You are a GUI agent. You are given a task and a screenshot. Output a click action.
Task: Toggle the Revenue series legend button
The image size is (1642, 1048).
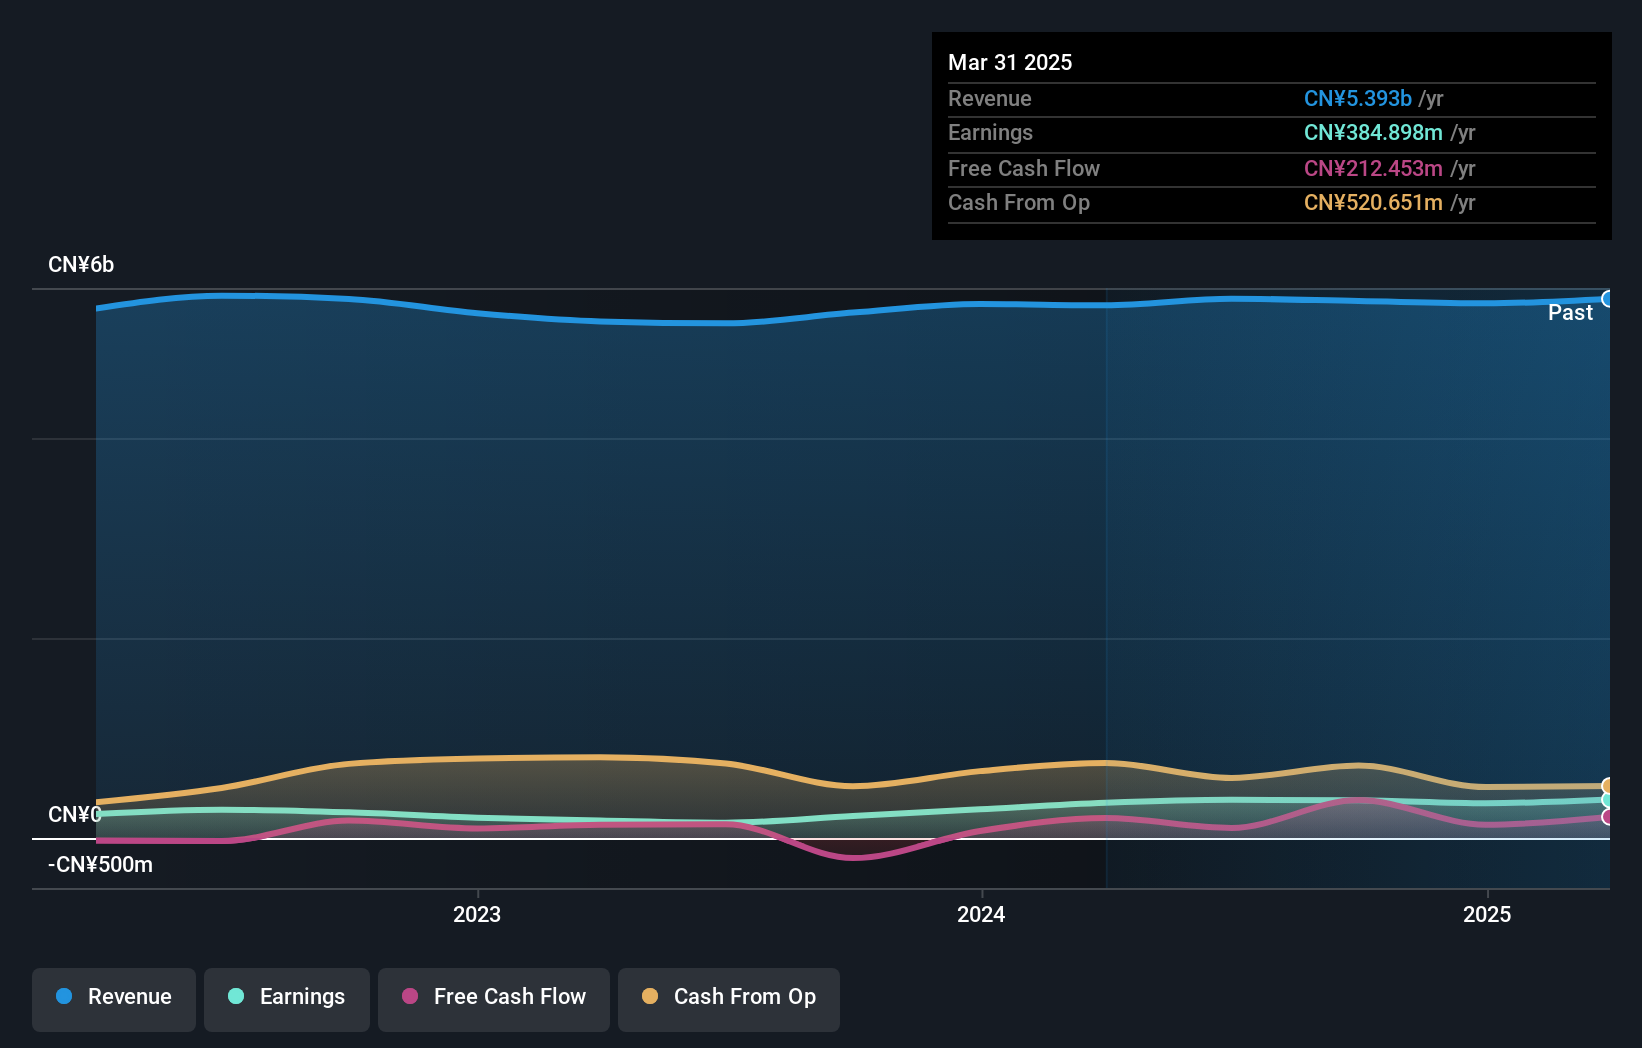[x=114, y=999]
